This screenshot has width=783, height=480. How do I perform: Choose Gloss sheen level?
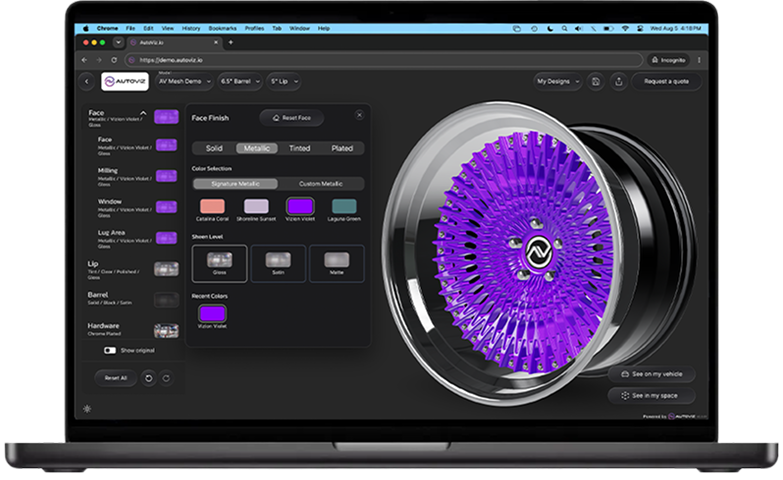click(219, 263)
